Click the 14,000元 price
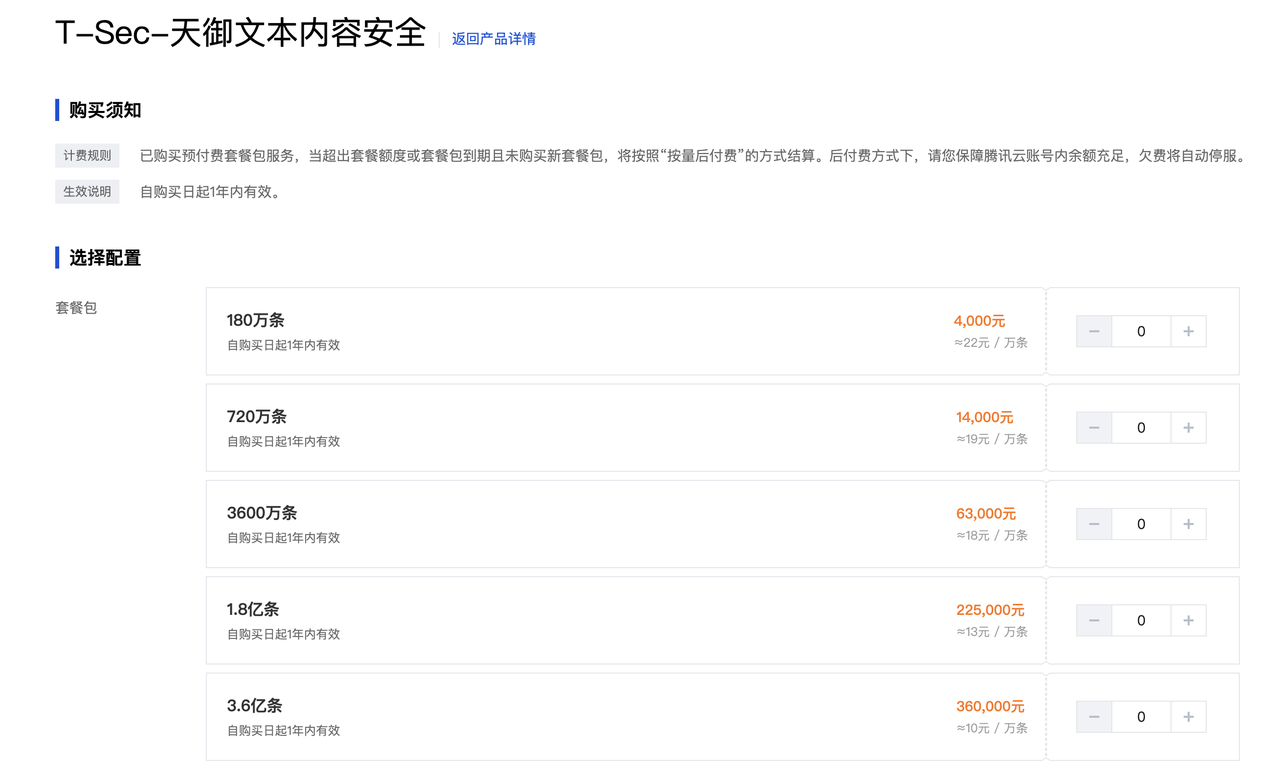Image resolution: width=1280 pixels, height=777 pixels. pos(985,417)
